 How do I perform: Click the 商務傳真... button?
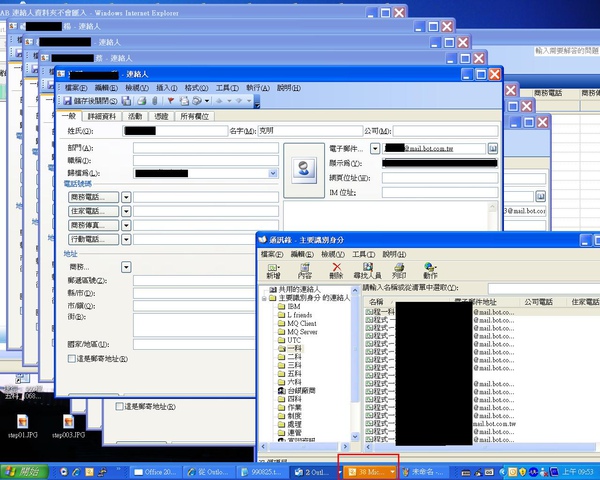pos(93,225)
